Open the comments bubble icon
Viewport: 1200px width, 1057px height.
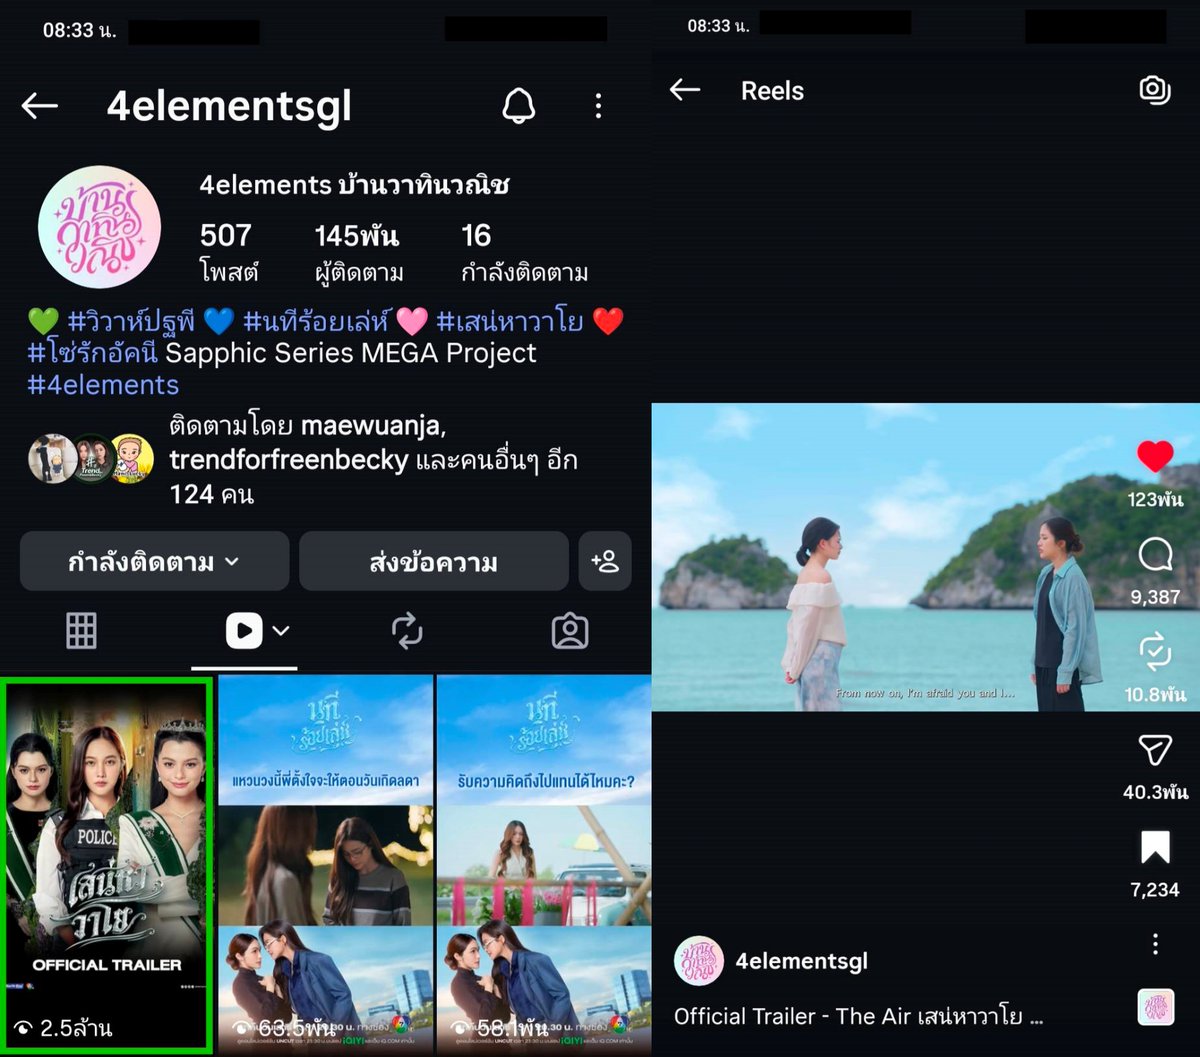coord(1155,555)
